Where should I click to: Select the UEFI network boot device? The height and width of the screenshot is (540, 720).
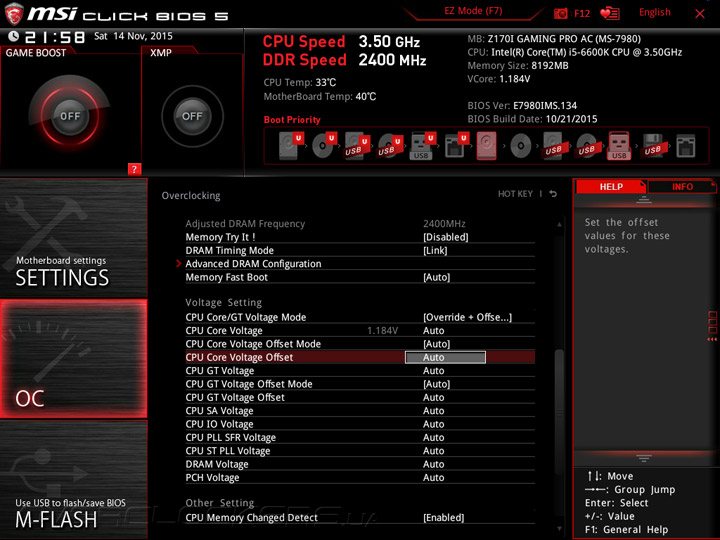456,146
